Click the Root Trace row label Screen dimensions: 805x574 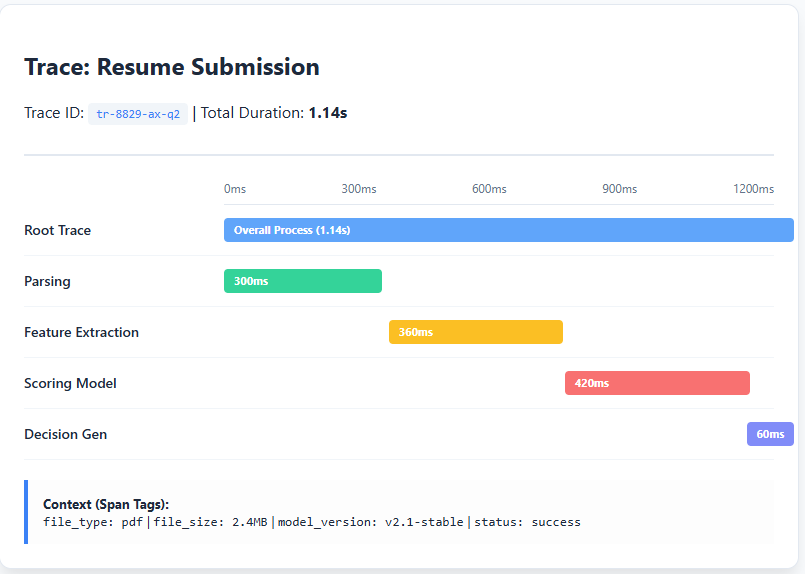coord(57,230)
